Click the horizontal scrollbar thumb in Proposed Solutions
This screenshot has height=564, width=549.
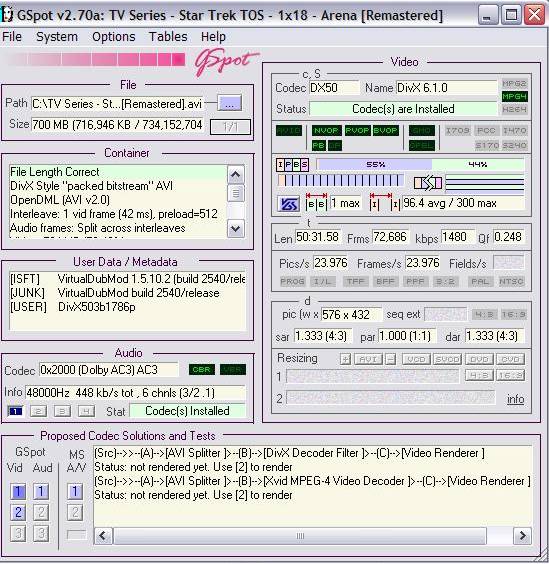click(x=300, y=536)
